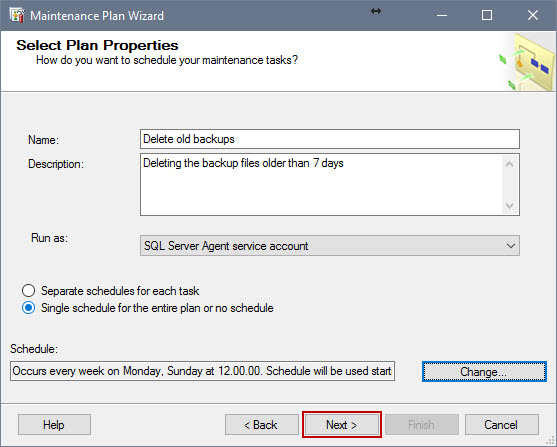Click inside the Description text area

(321, 184)
